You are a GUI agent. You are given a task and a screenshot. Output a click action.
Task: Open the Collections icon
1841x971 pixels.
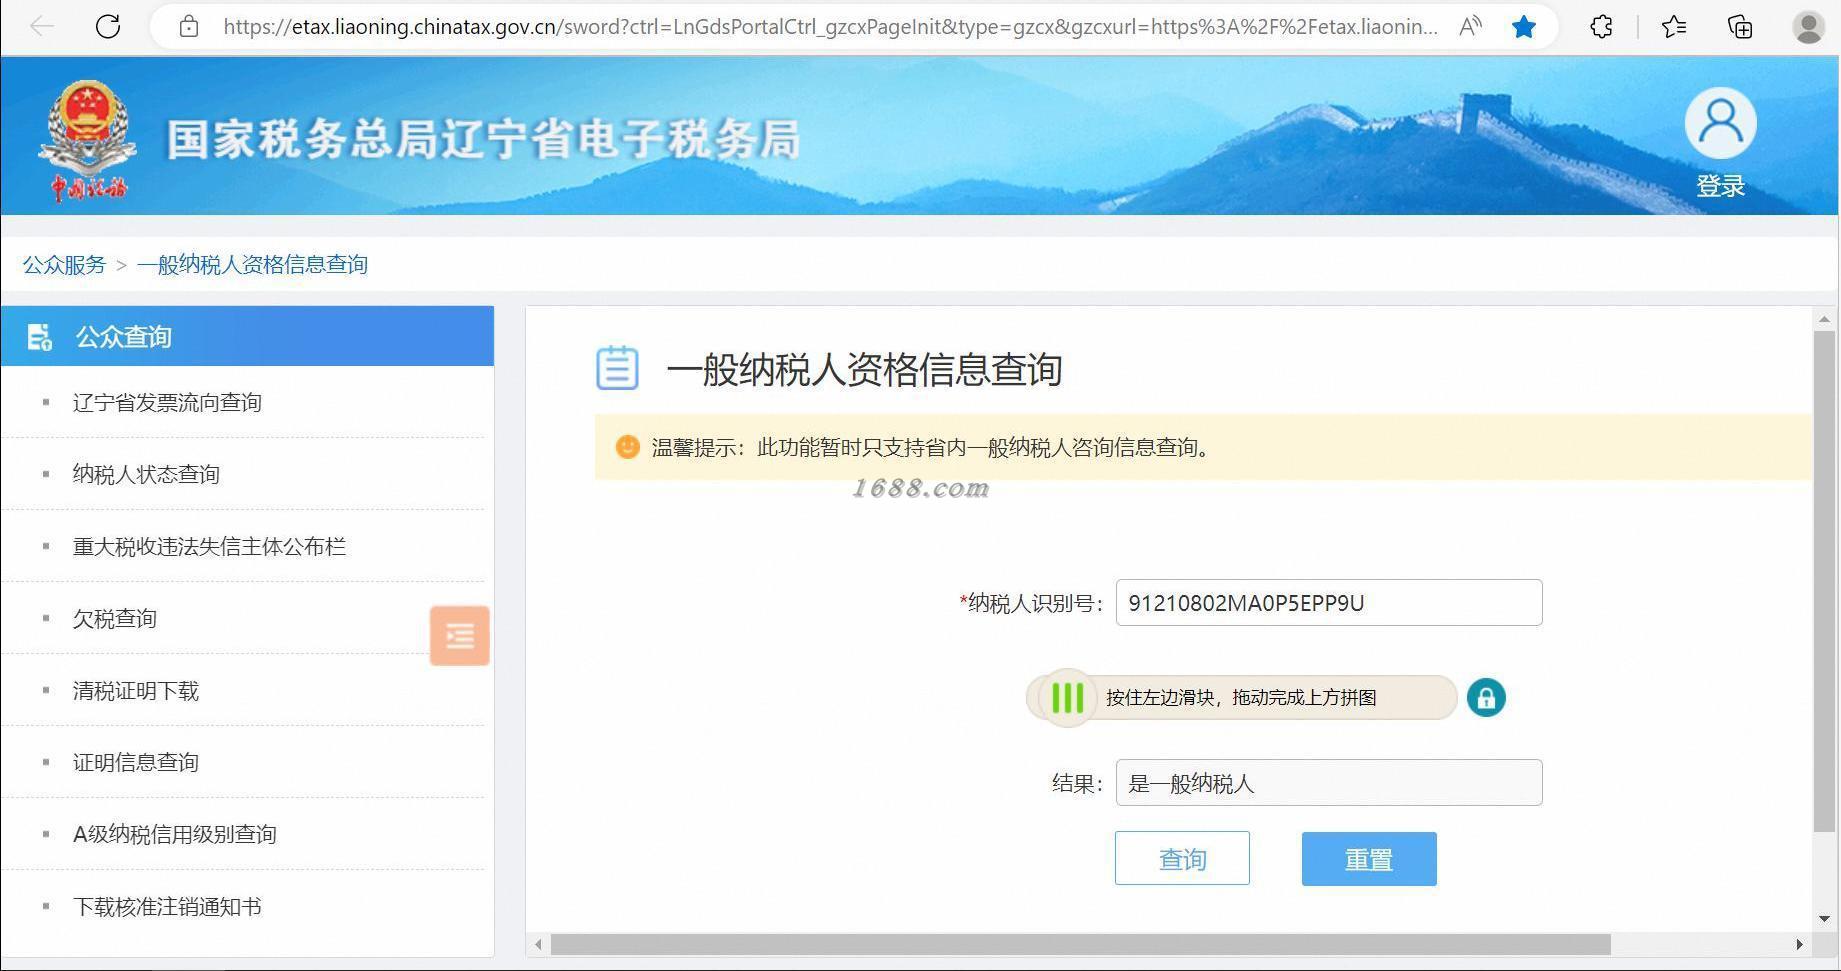point(1740,27)
